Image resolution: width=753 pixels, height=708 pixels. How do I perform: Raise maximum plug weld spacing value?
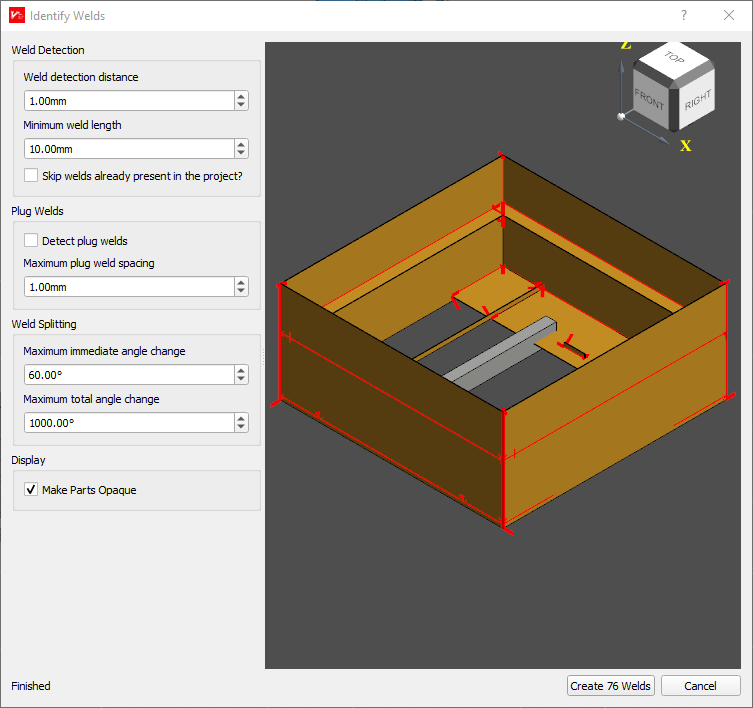[241, 282]
